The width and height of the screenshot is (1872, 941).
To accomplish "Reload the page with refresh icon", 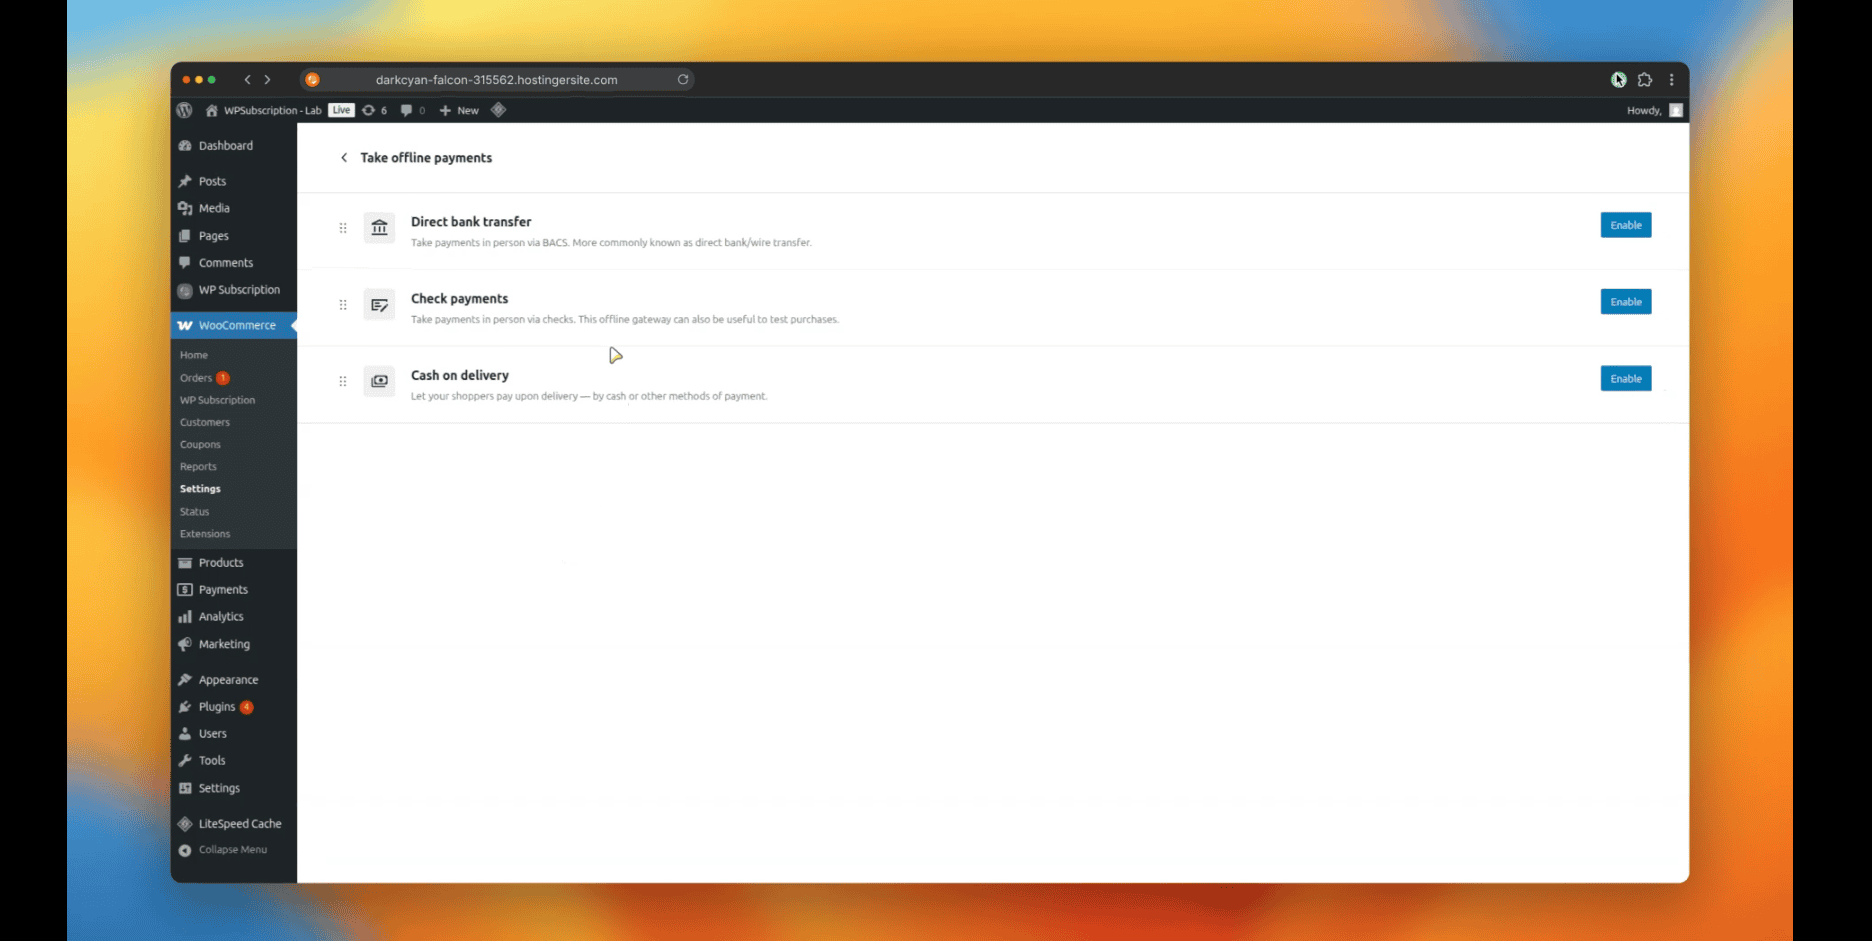I will [x=683, y=80].
